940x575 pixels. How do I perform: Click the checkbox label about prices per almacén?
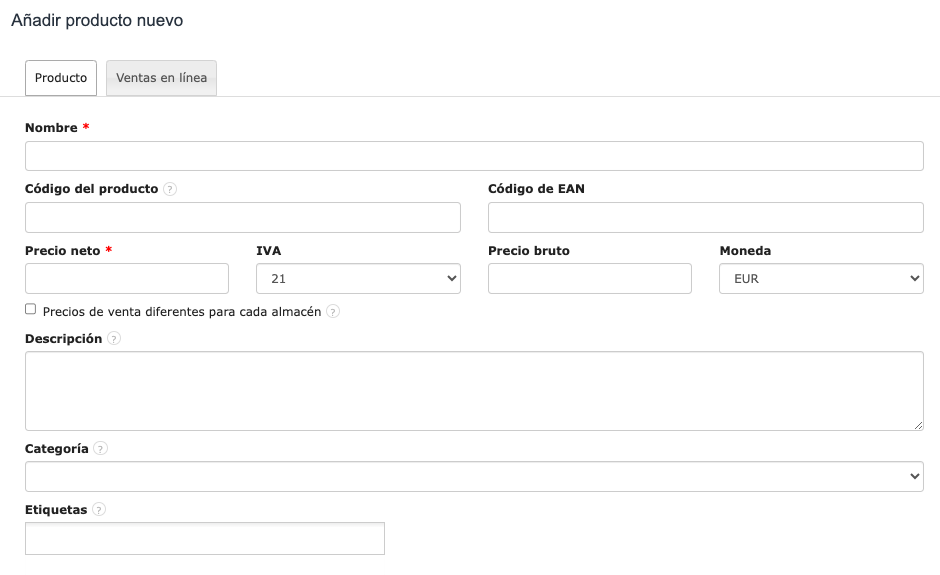pyautogui.click(x=182, y=312)
